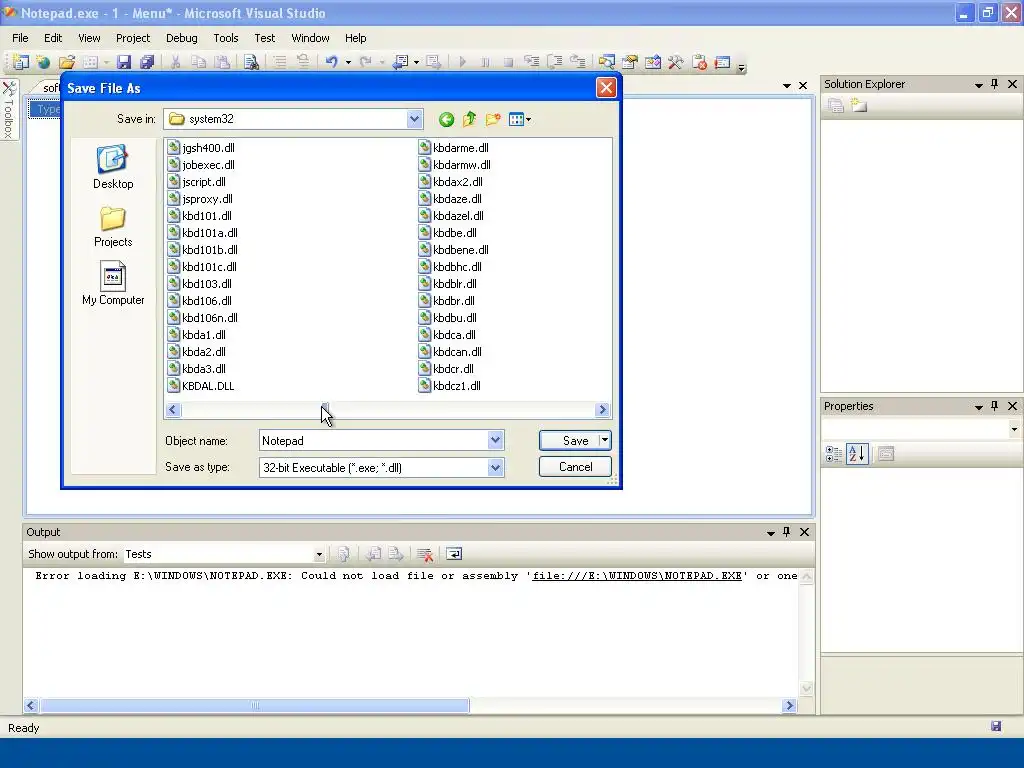Open the Toolbox side tab

point(9,109)
